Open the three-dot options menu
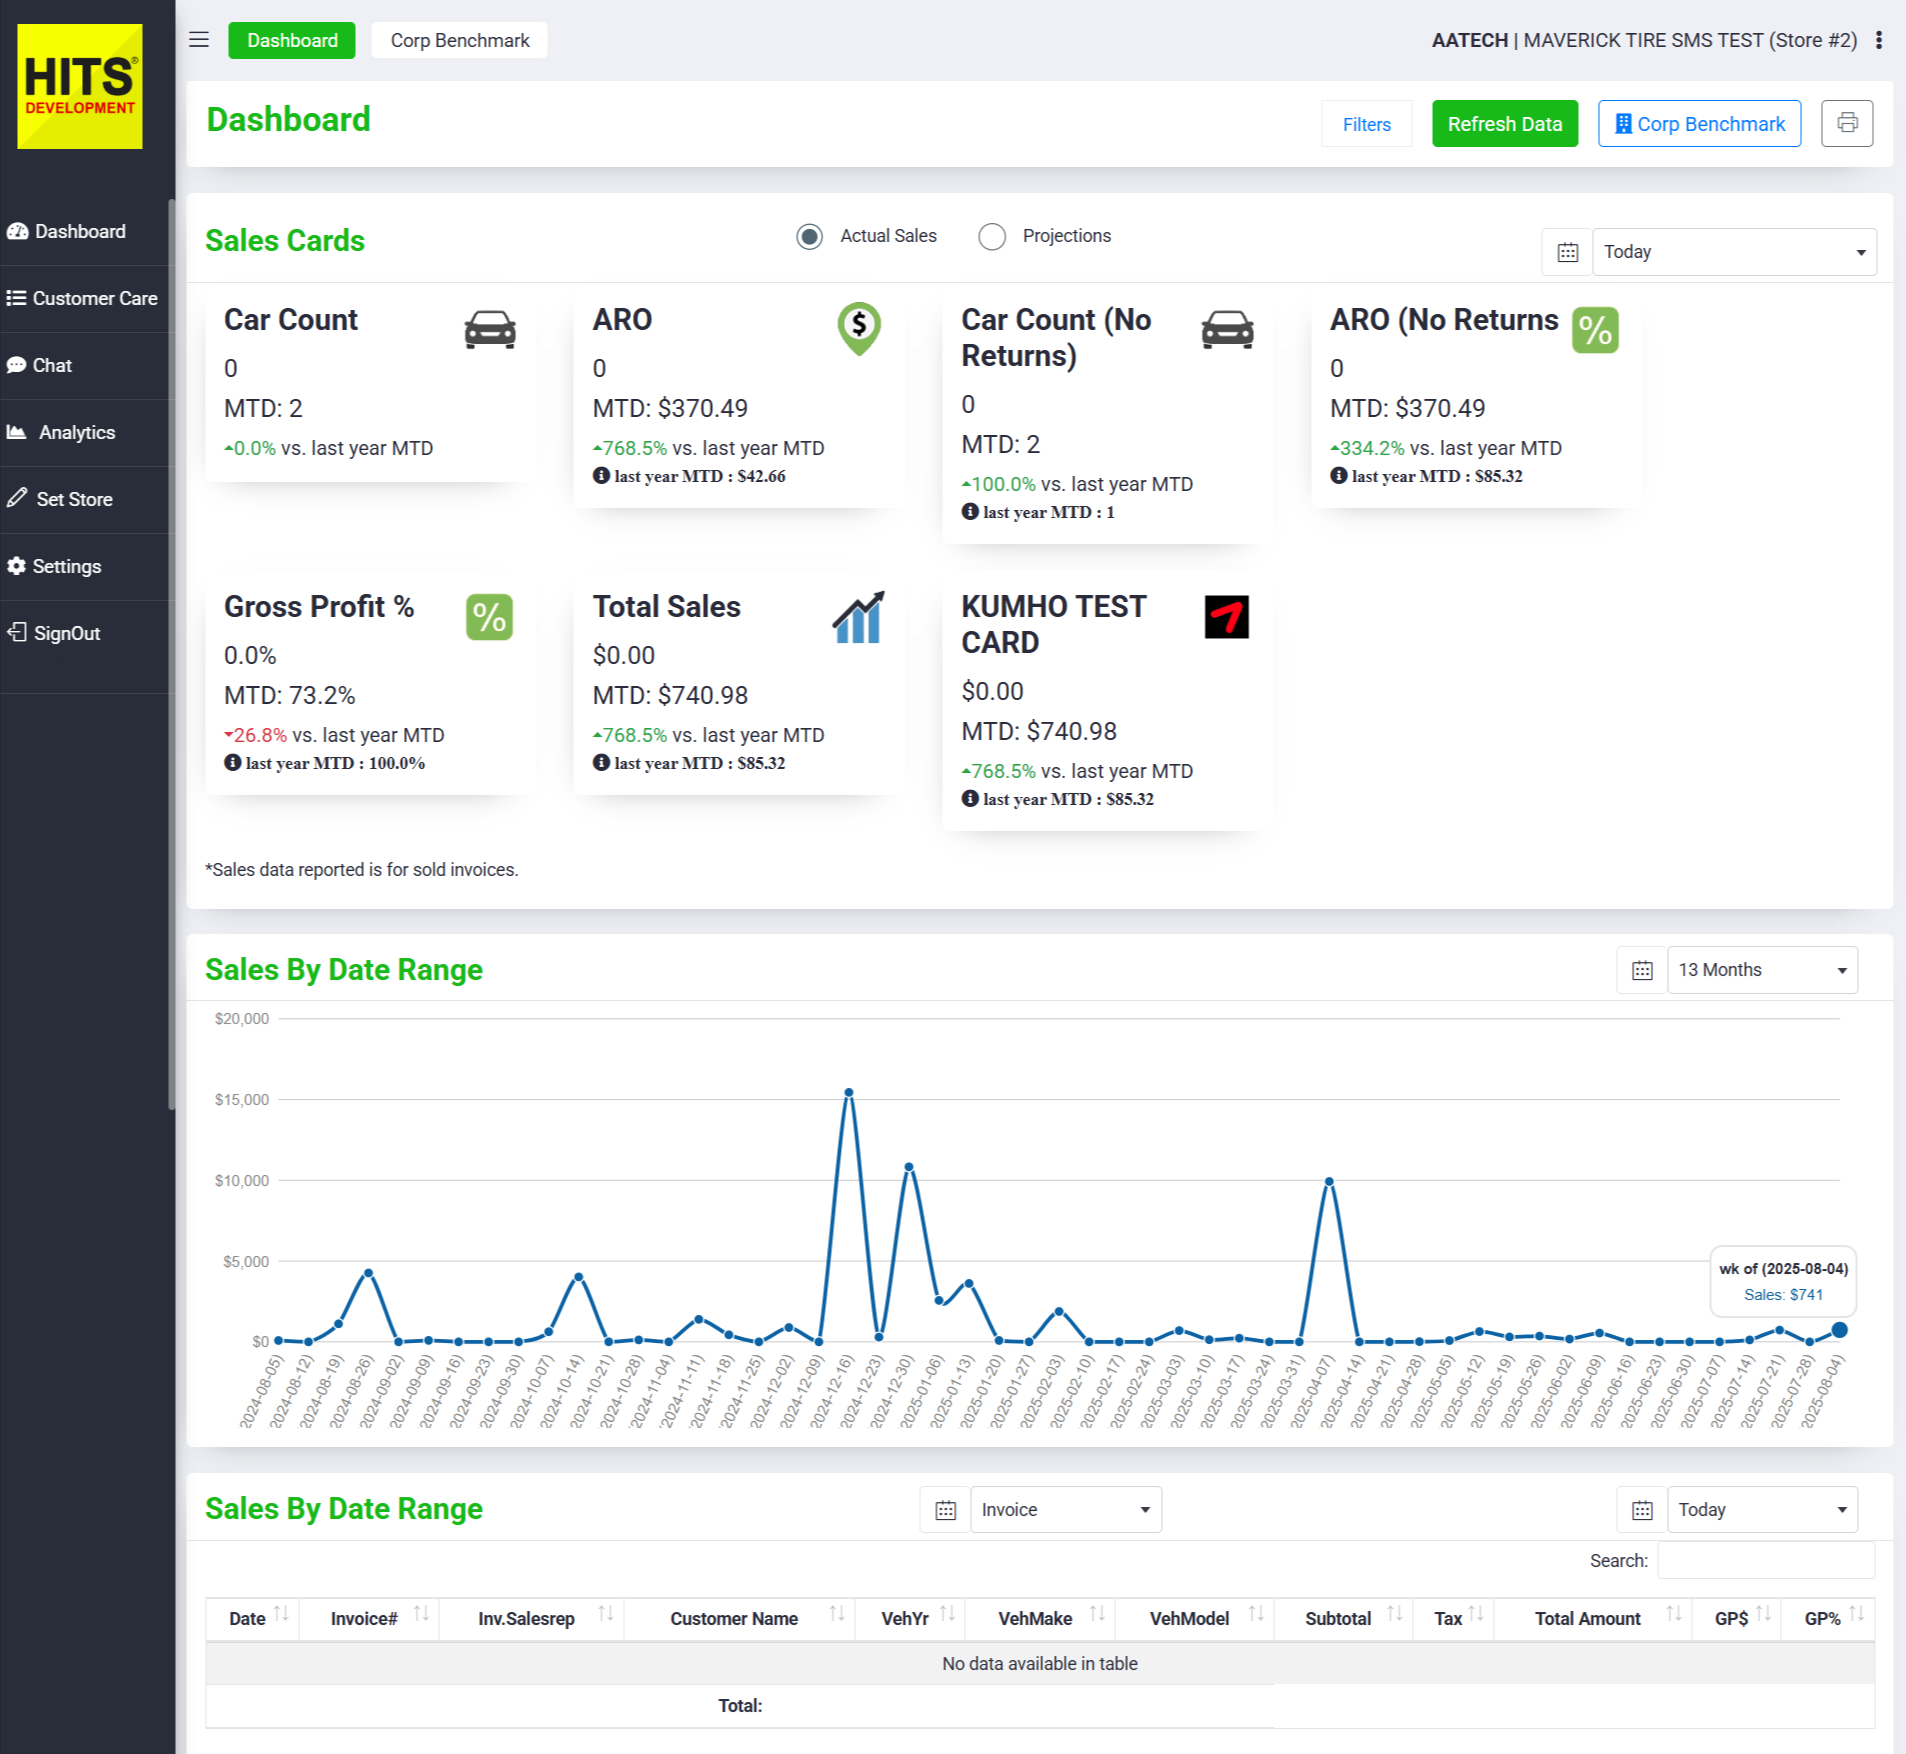The width and height of the screenshot is (1906, 1754). 1879,40
